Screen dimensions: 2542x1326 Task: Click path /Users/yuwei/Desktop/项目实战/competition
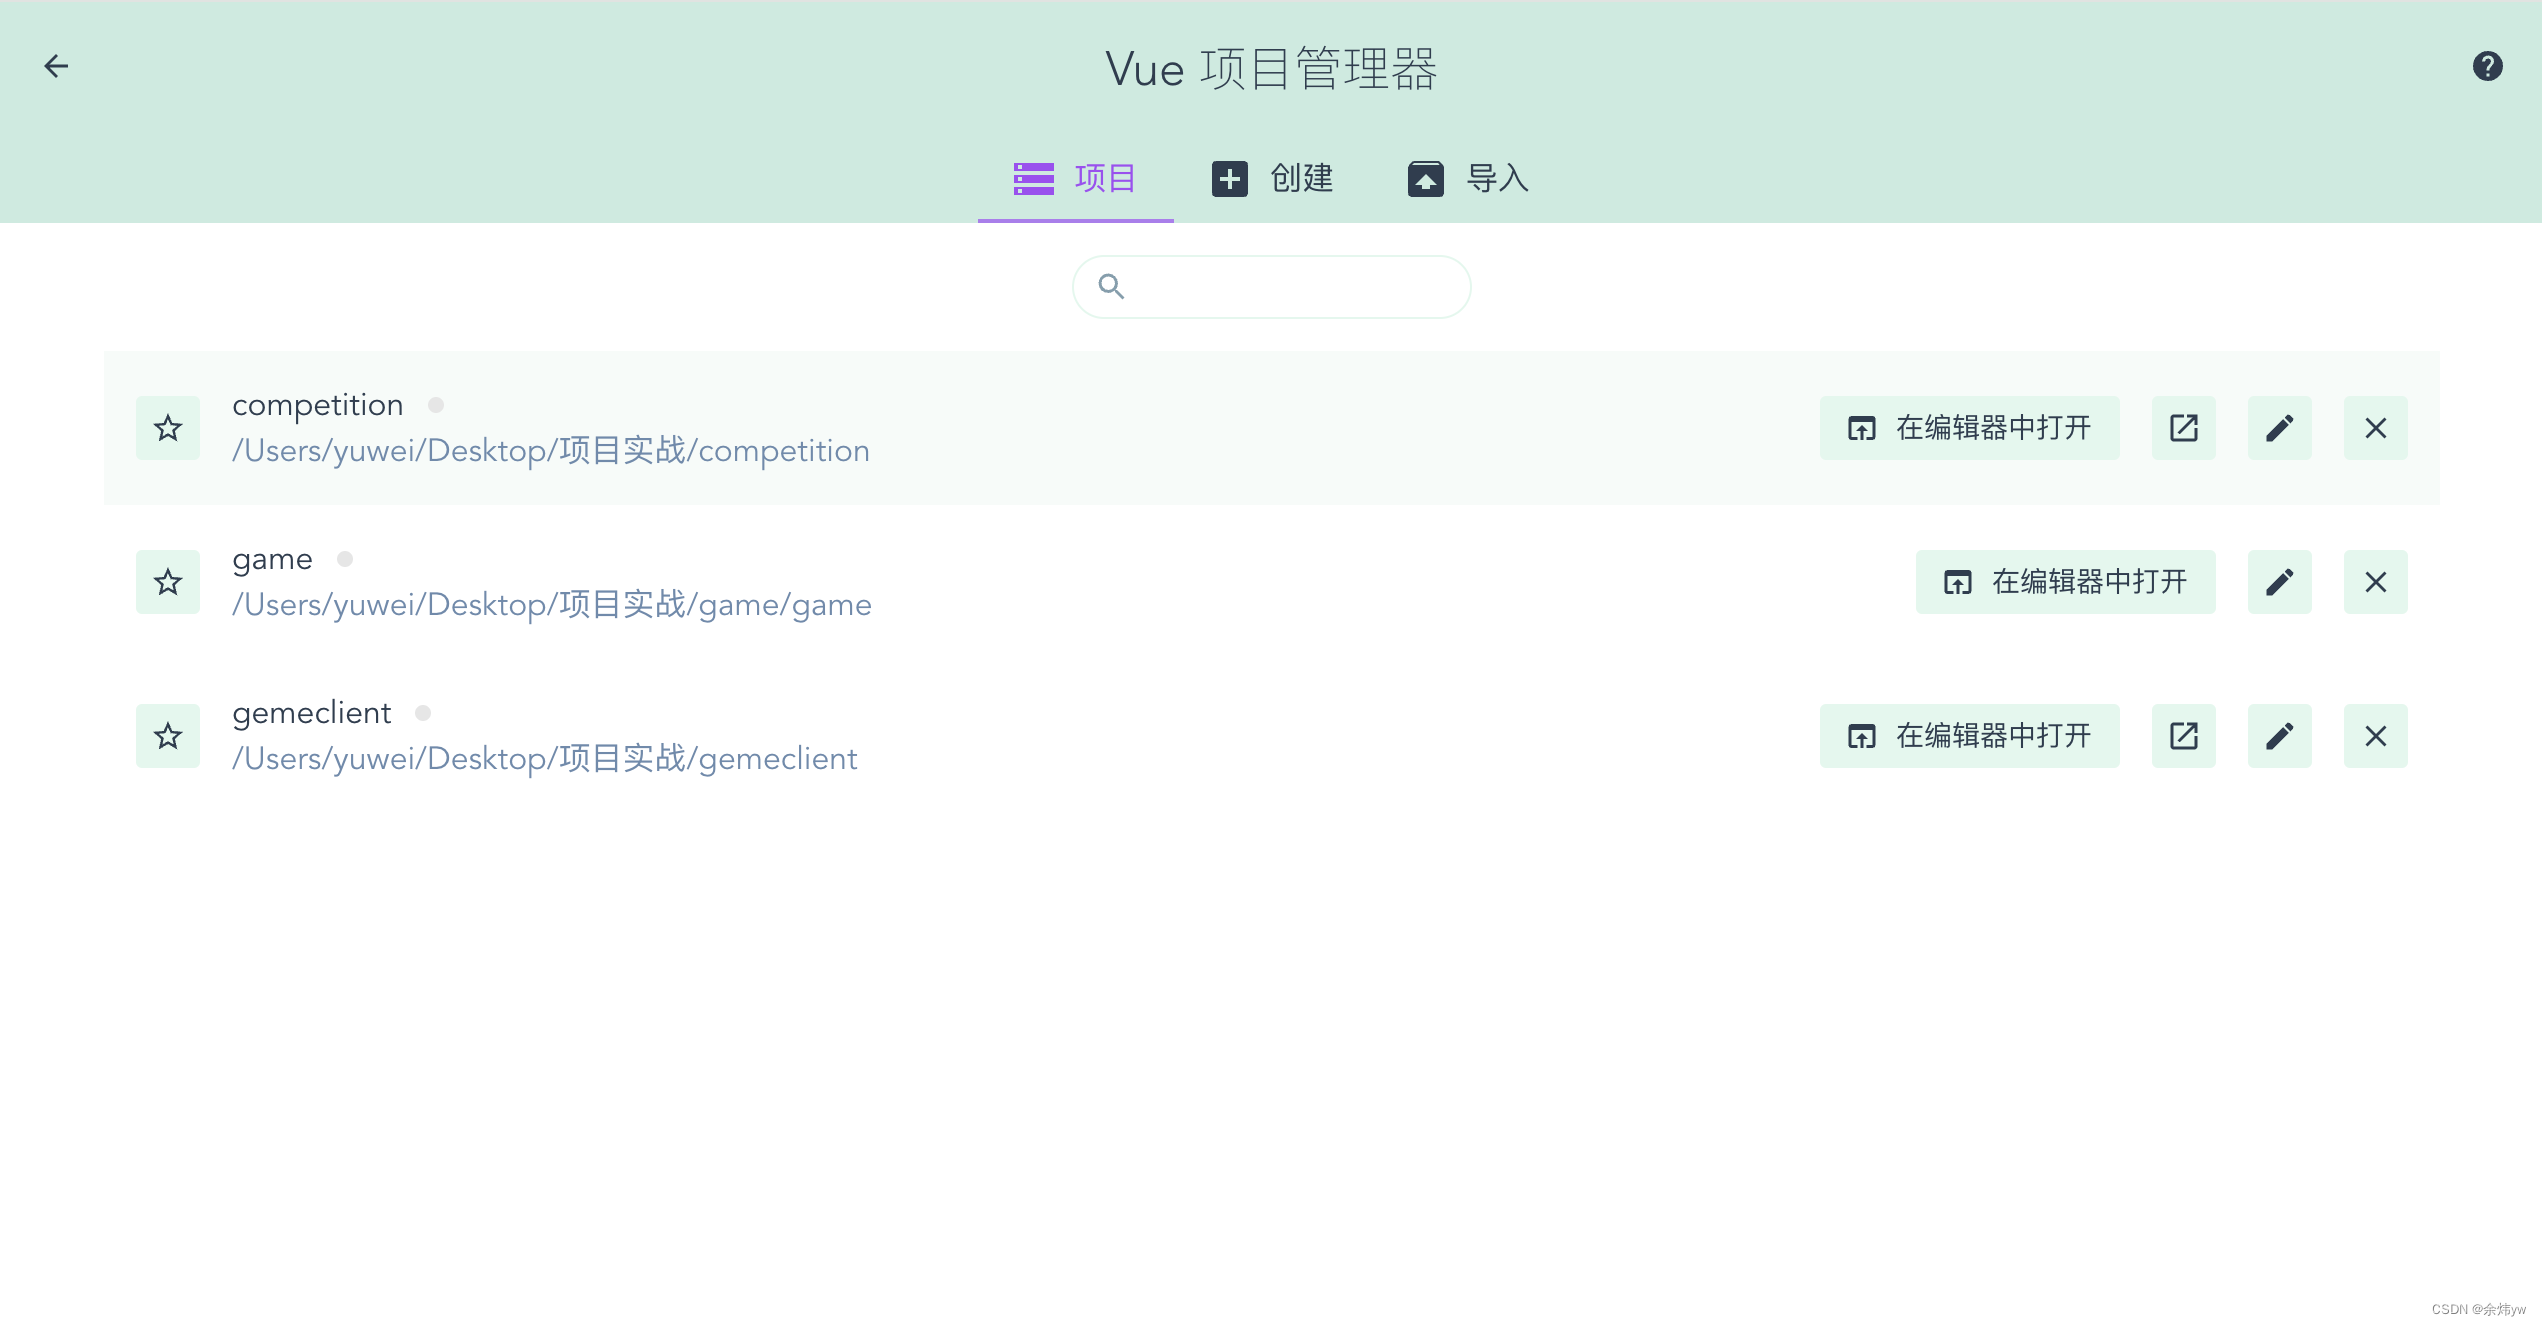551,451
